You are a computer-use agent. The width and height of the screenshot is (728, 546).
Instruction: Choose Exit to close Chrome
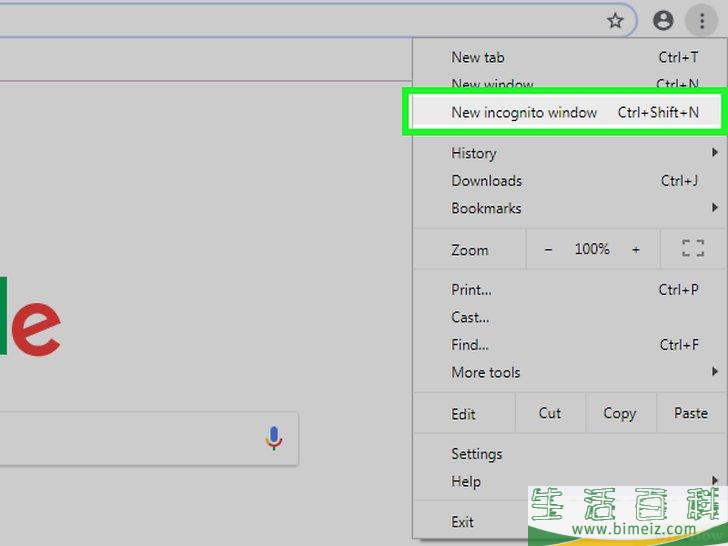(471, 522)
